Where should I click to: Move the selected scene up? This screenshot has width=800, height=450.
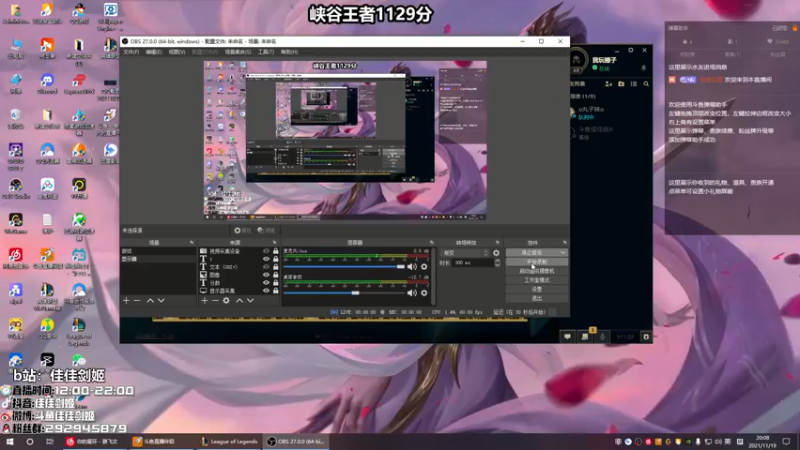point(150,301)
